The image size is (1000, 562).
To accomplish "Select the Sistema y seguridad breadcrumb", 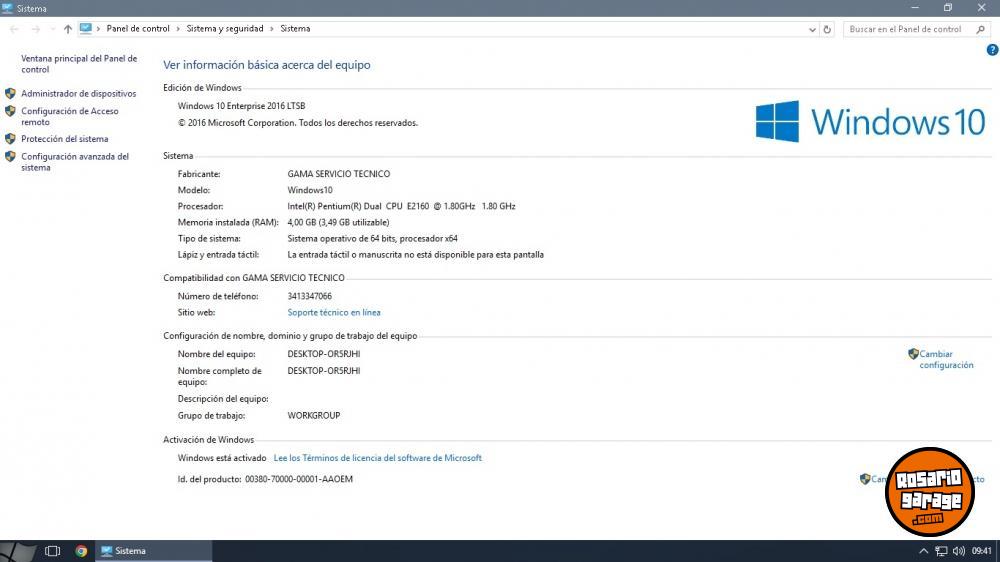I will [225, 29].
